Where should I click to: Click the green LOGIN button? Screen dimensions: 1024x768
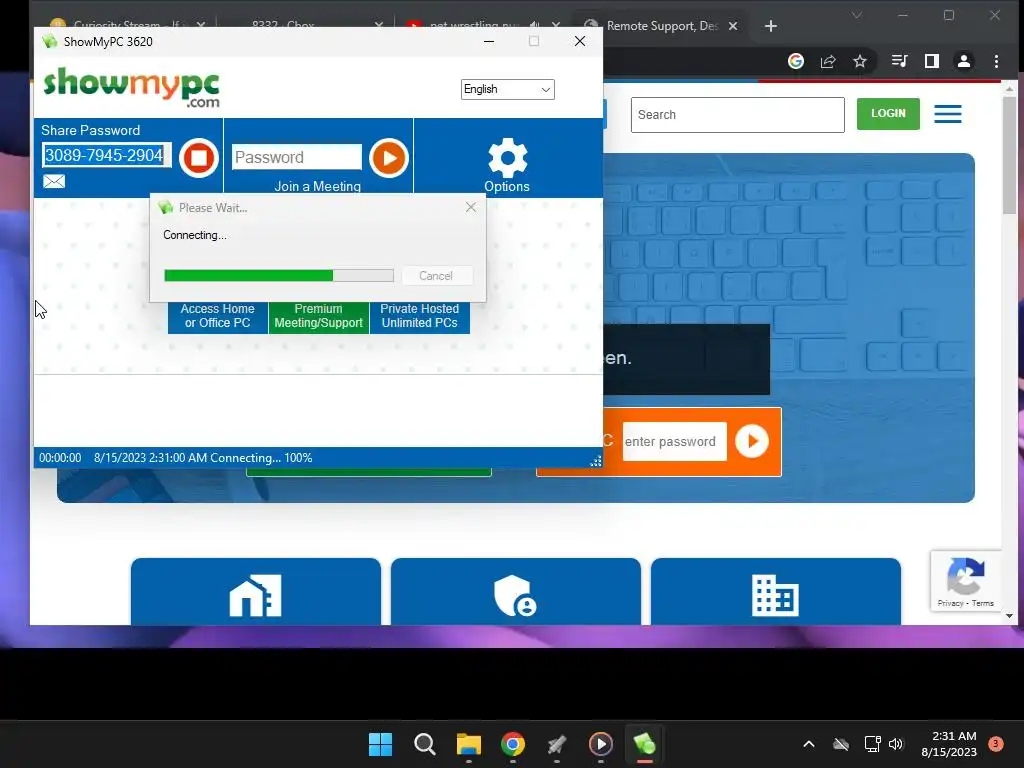(888, 114)
